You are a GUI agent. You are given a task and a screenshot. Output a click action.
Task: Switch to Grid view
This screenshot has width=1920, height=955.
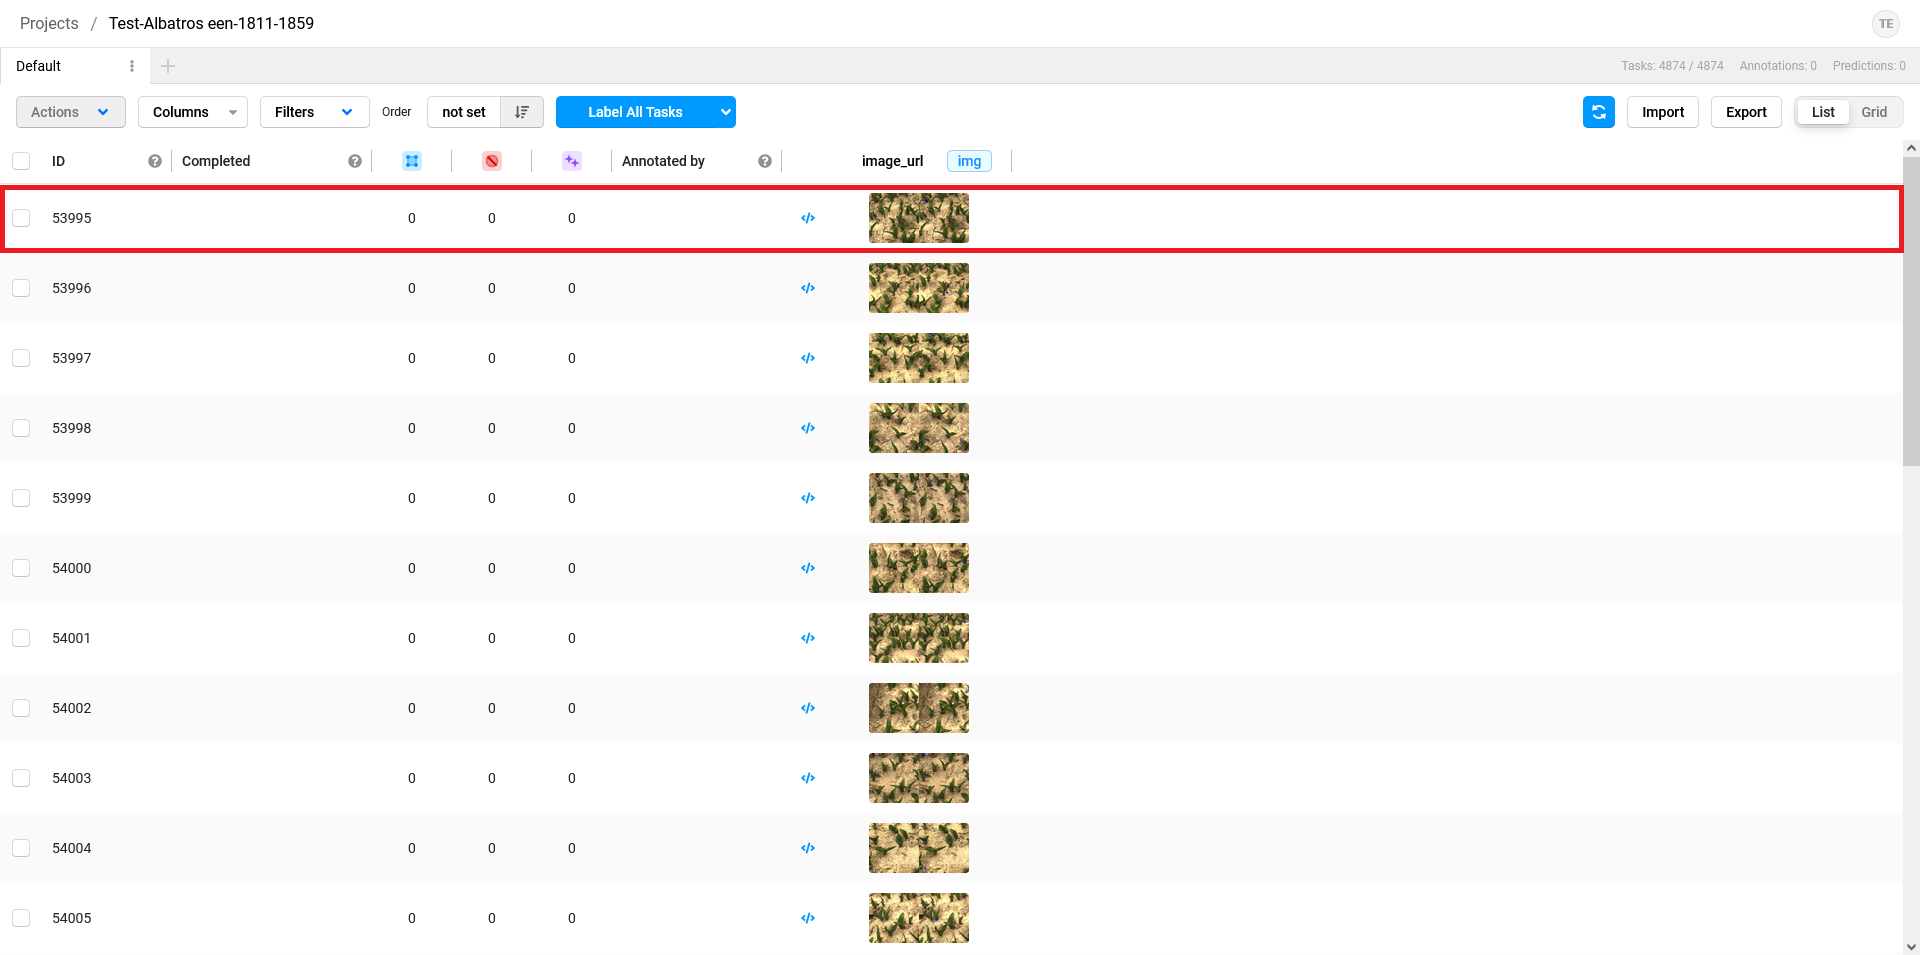1874,112
